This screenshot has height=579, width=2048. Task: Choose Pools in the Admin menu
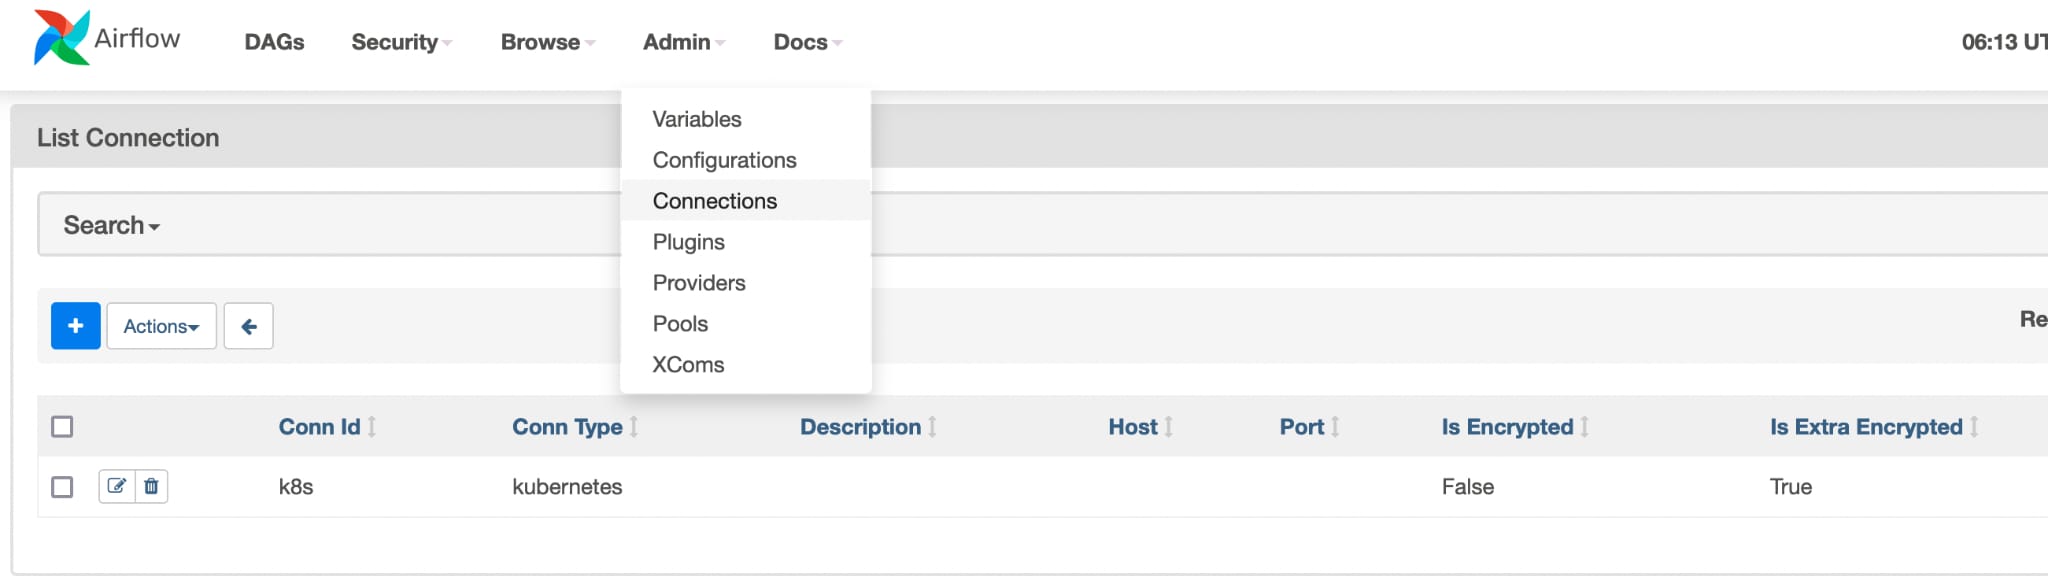coord(680,324)
